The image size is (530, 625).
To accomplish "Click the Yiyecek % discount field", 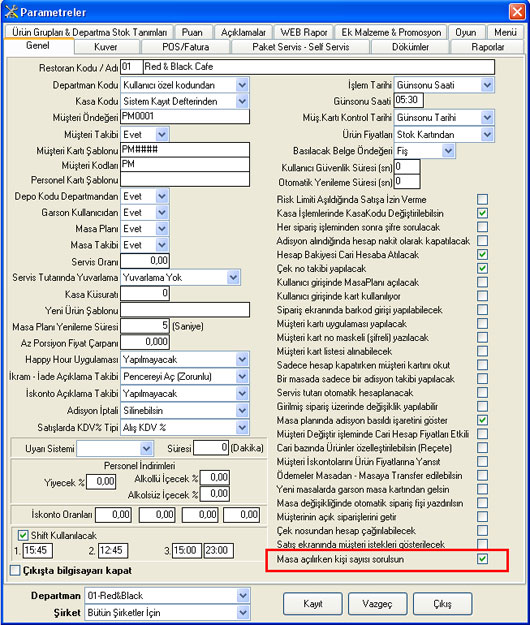I will (x=101, y=482).
